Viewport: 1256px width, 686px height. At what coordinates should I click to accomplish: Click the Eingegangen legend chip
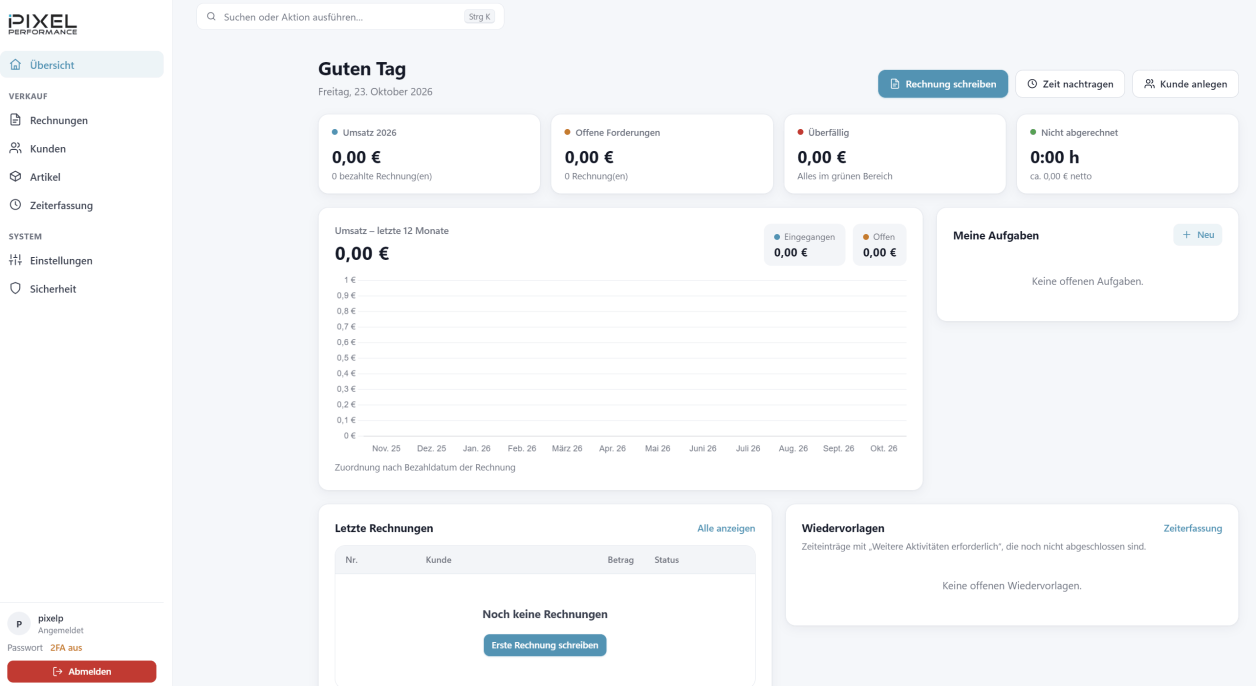pyautogui.click(x=805, y=245)
